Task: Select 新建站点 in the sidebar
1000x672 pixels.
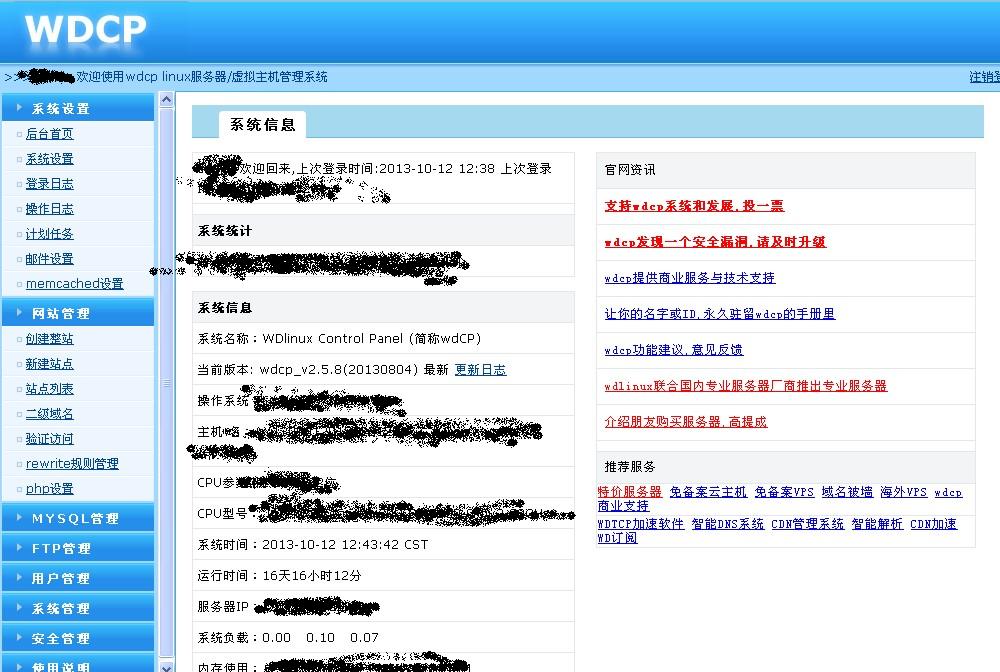Action: click(x=49, y=363)
